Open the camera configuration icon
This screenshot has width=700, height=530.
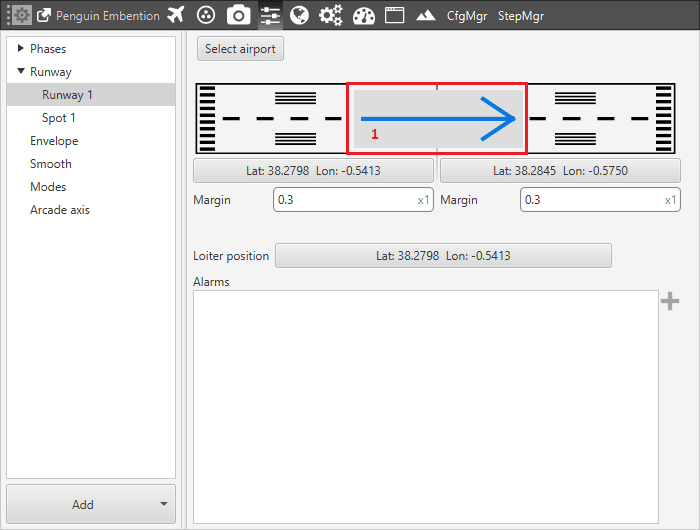point(238,15)
